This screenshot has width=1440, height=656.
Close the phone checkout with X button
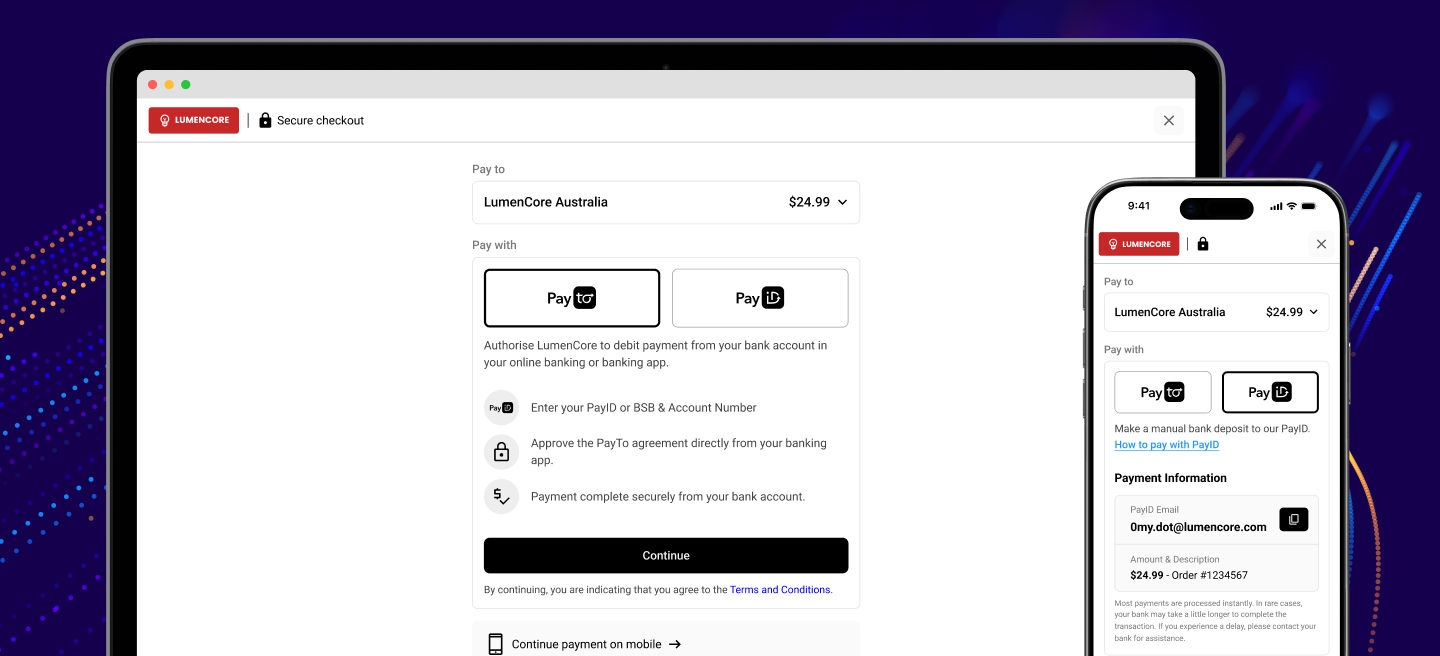point(1321,244)
